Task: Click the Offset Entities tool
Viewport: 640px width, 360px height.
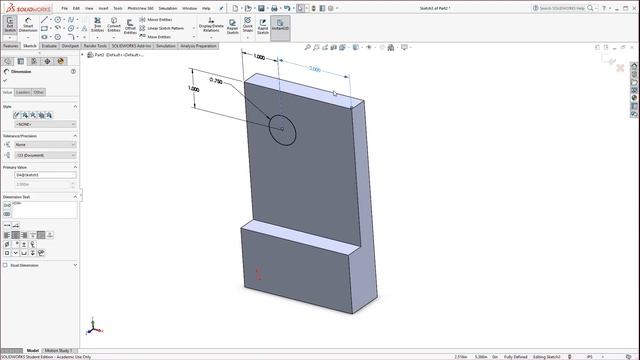Action: coord(130,27)
